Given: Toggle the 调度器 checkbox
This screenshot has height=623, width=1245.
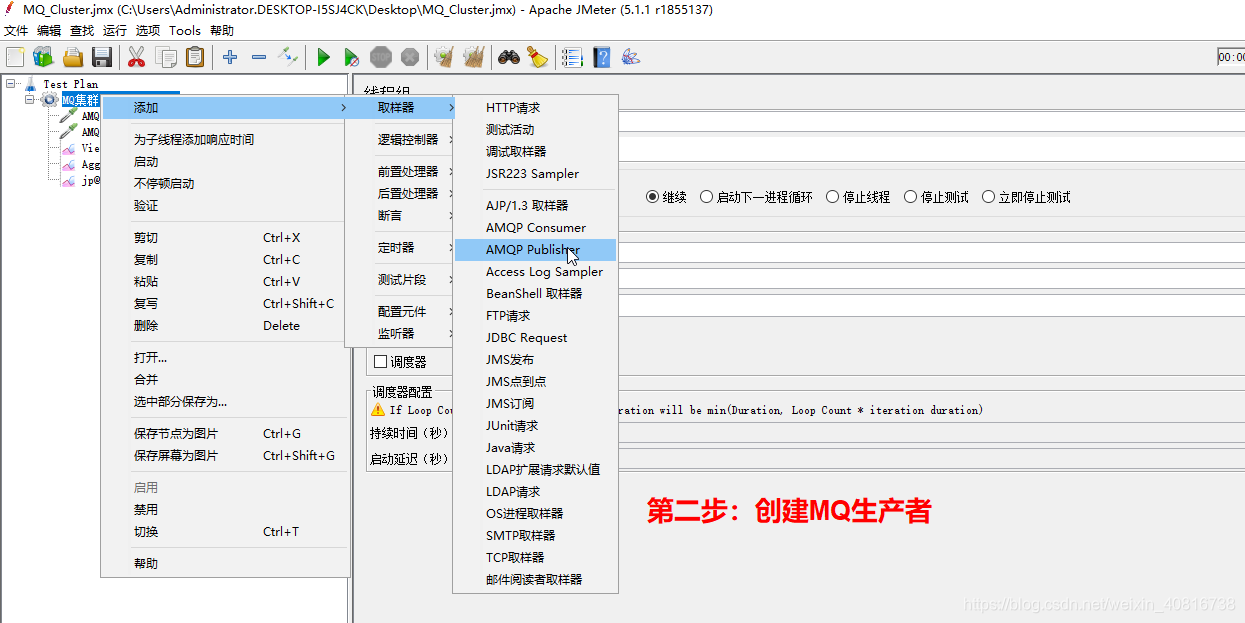Looking at the screenshot, I should tap(380, 361).
